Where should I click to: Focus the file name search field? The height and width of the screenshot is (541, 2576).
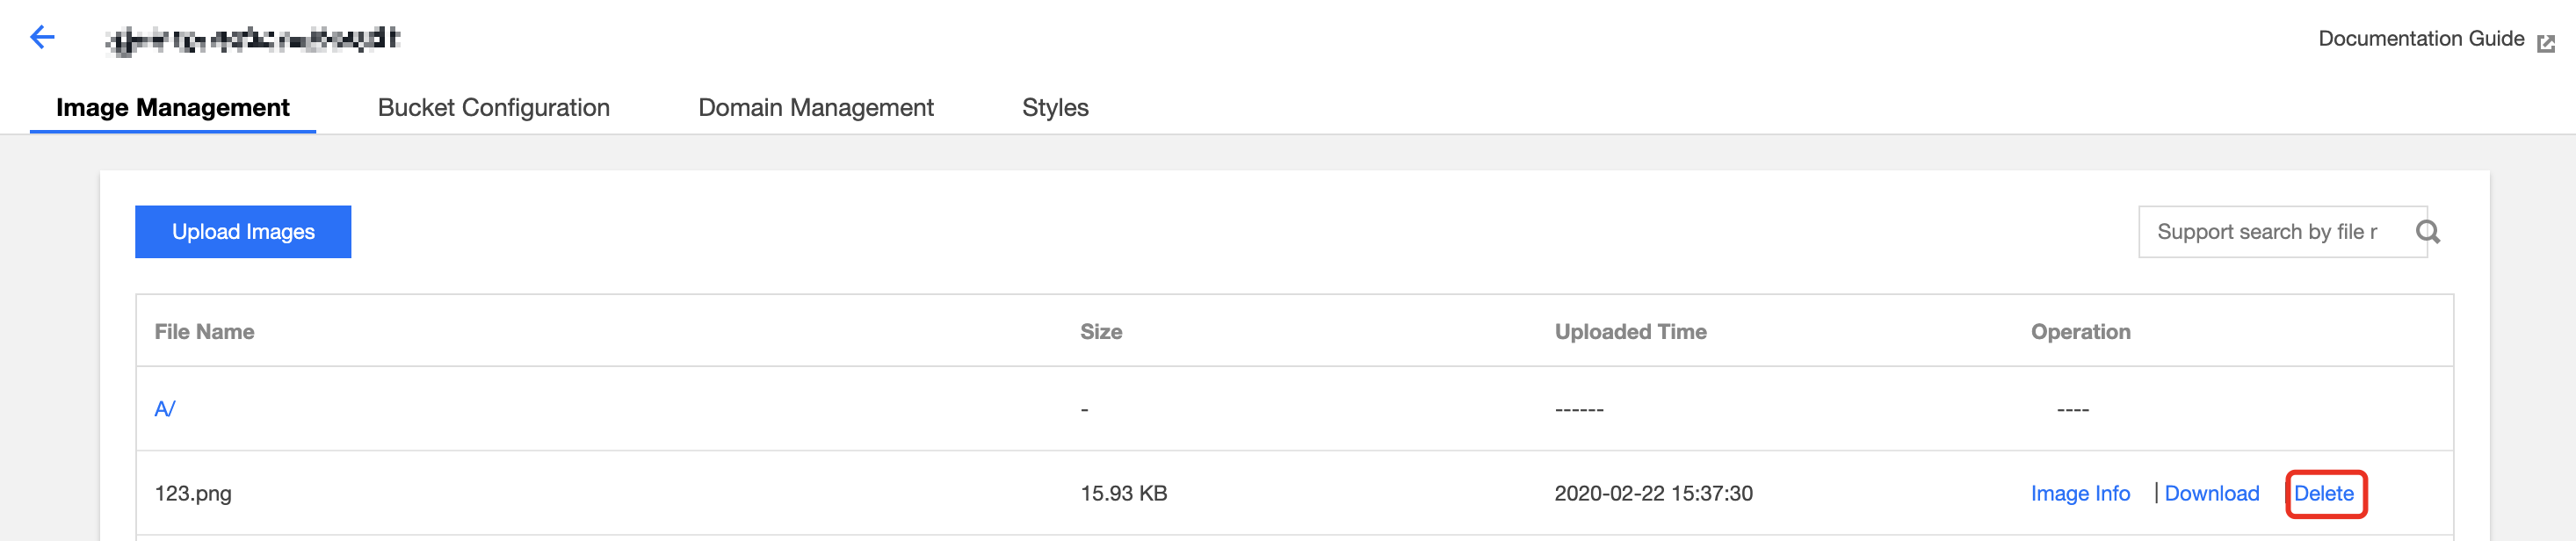(x=2270, y=232)
